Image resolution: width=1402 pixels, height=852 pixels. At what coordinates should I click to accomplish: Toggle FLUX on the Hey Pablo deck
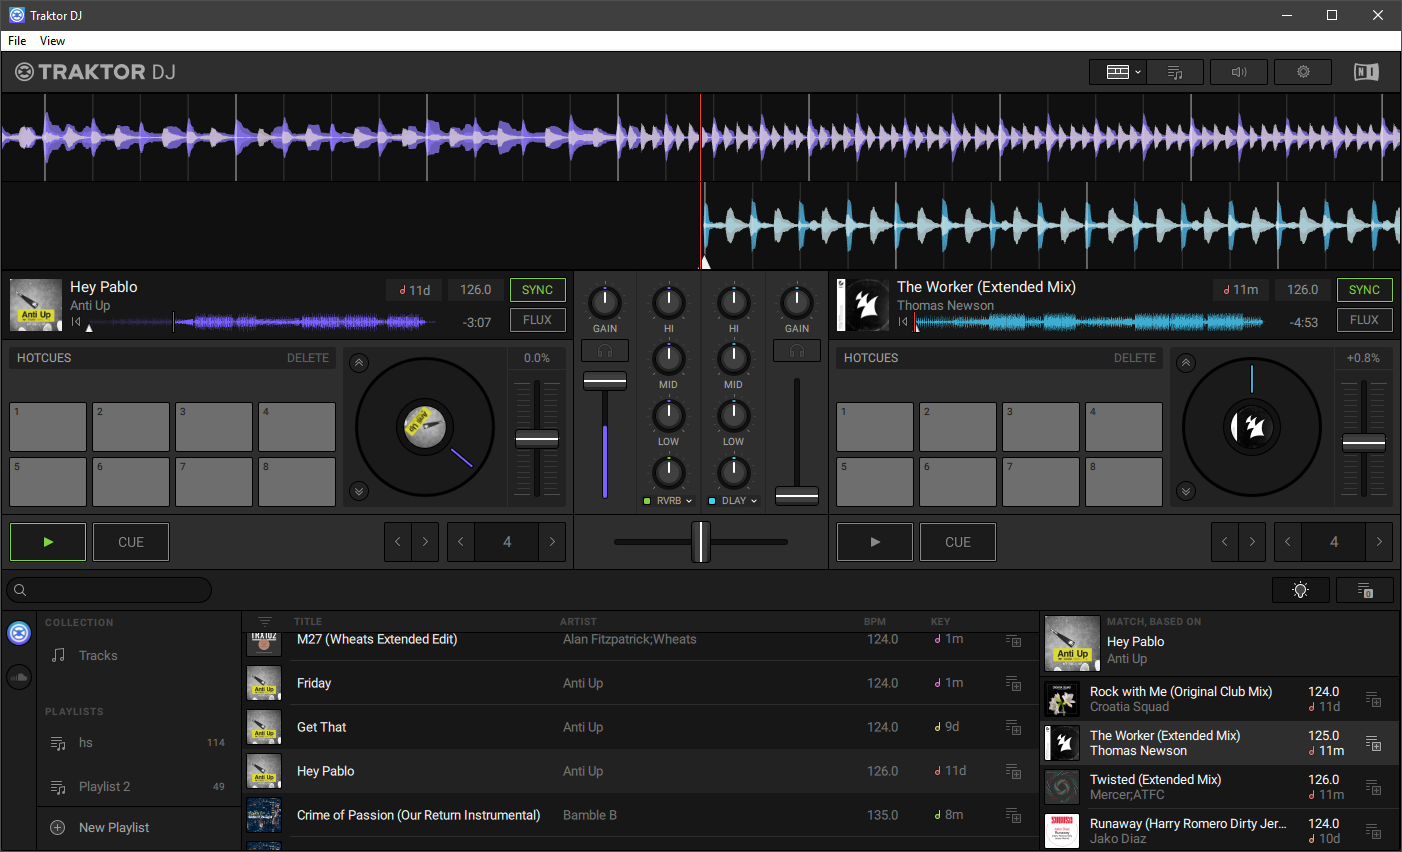tap(537, 320)
